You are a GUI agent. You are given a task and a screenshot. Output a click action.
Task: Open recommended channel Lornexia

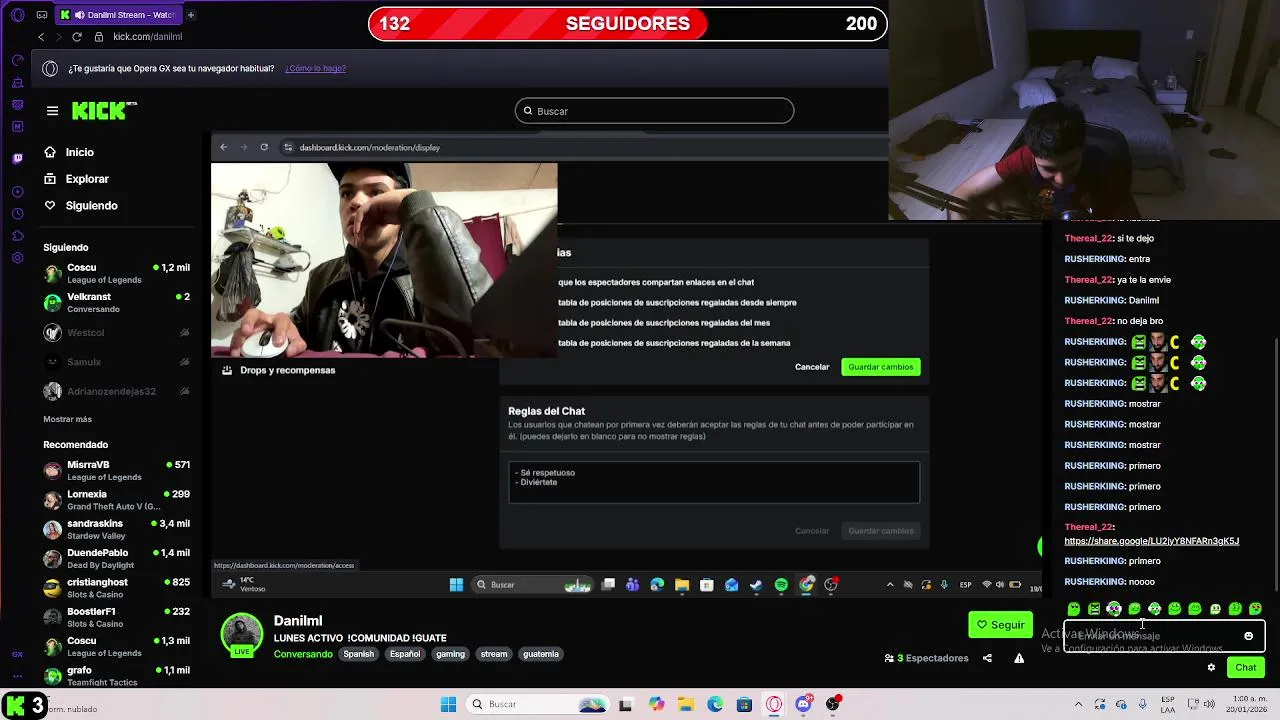116,500
